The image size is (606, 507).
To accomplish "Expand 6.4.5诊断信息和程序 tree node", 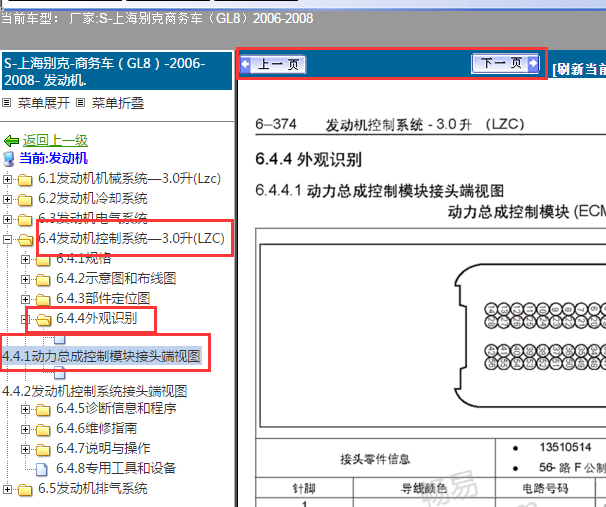I will (26, 409).
